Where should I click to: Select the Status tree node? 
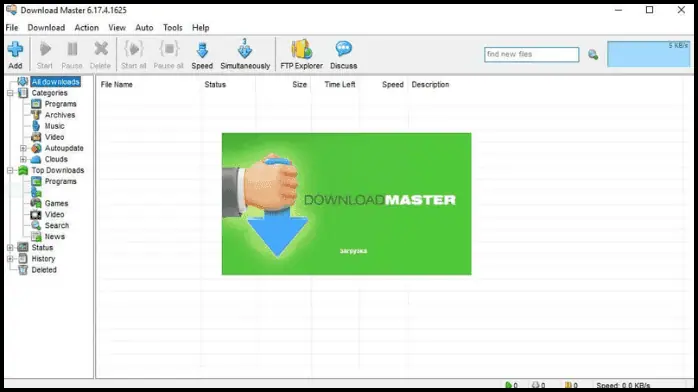42,248
